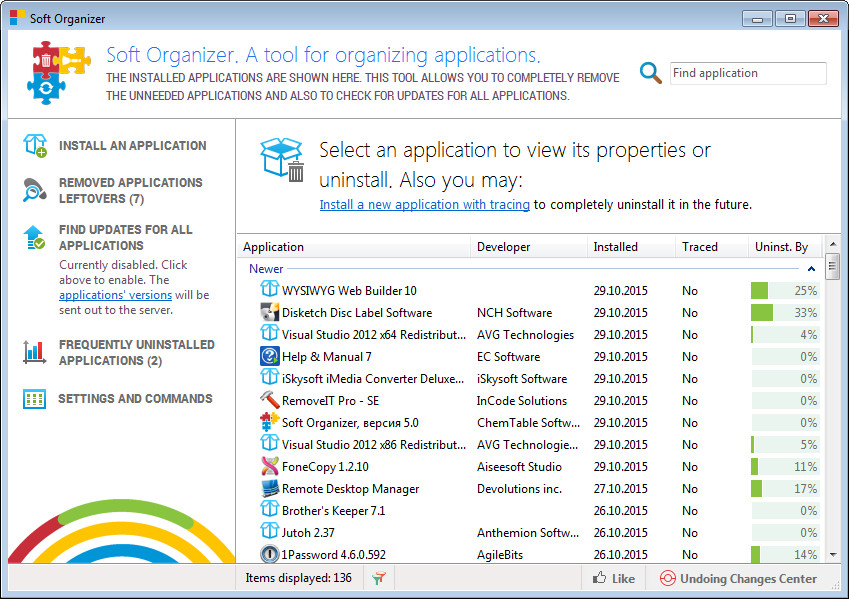Viewport: 849px width, 599px height.
Task: Click the applications' versions link
Action: pyautogui.click(x=115, y=295)
